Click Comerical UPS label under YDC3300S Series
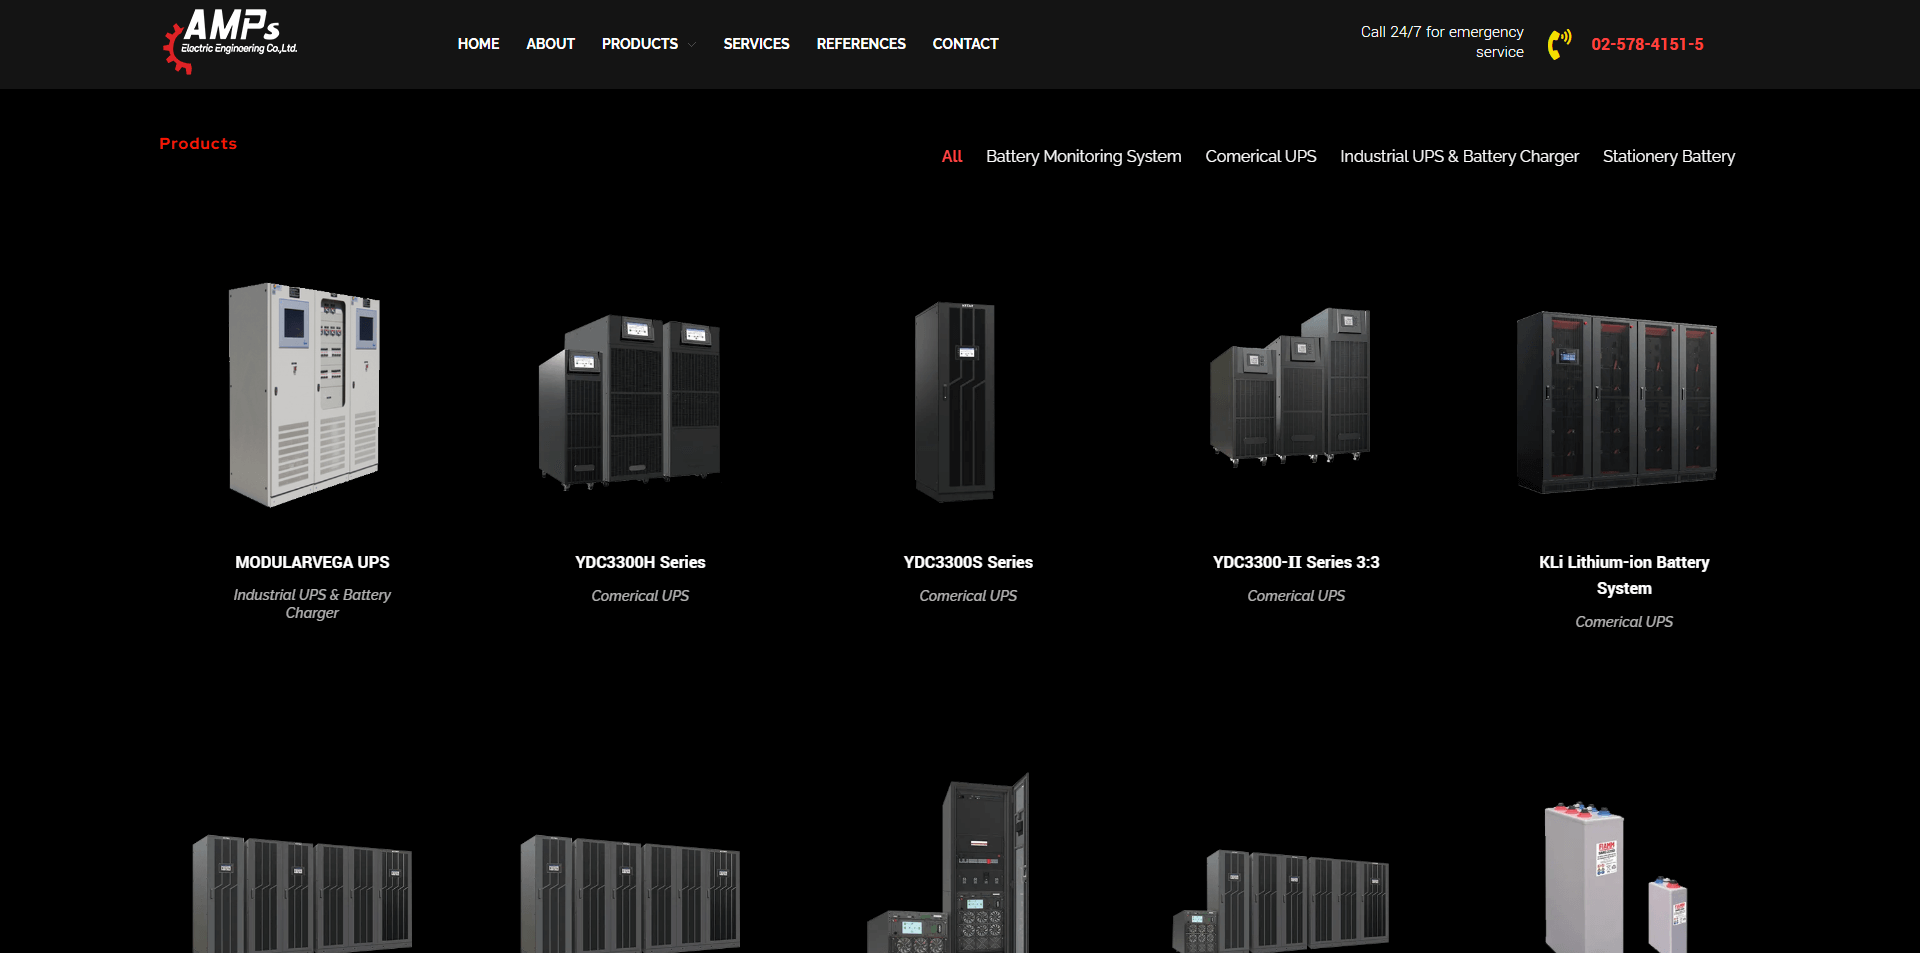This screenshot has width=1920, height=953. point(968,595)
